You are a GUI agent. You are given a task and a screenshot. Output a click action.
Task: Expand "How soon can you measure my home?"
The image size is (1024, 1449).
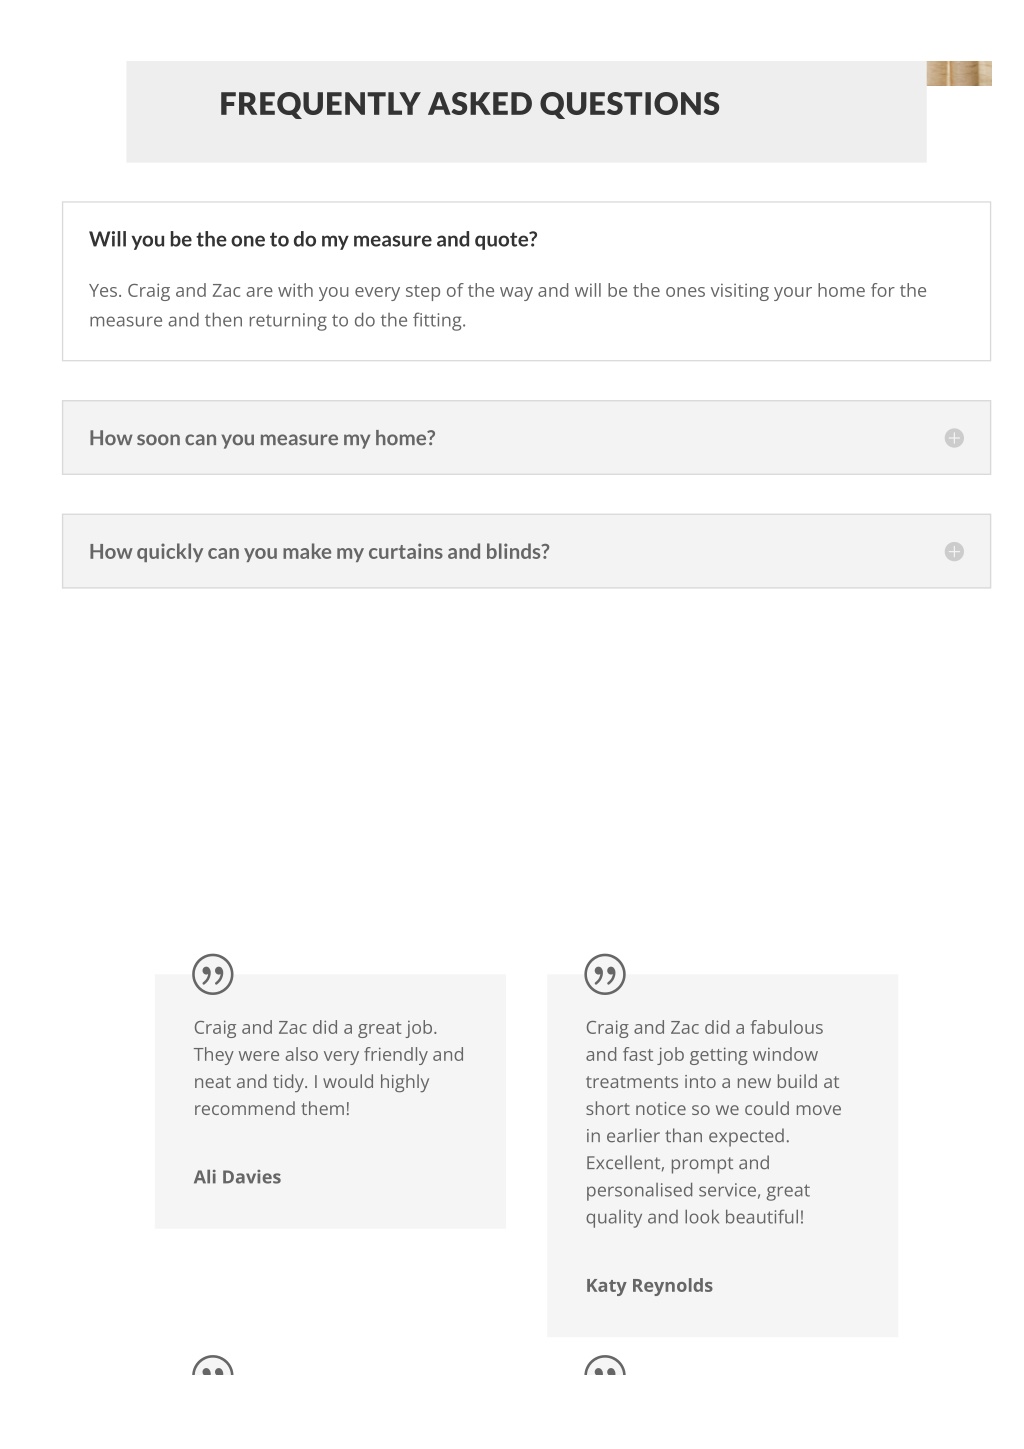click(526, 438)
